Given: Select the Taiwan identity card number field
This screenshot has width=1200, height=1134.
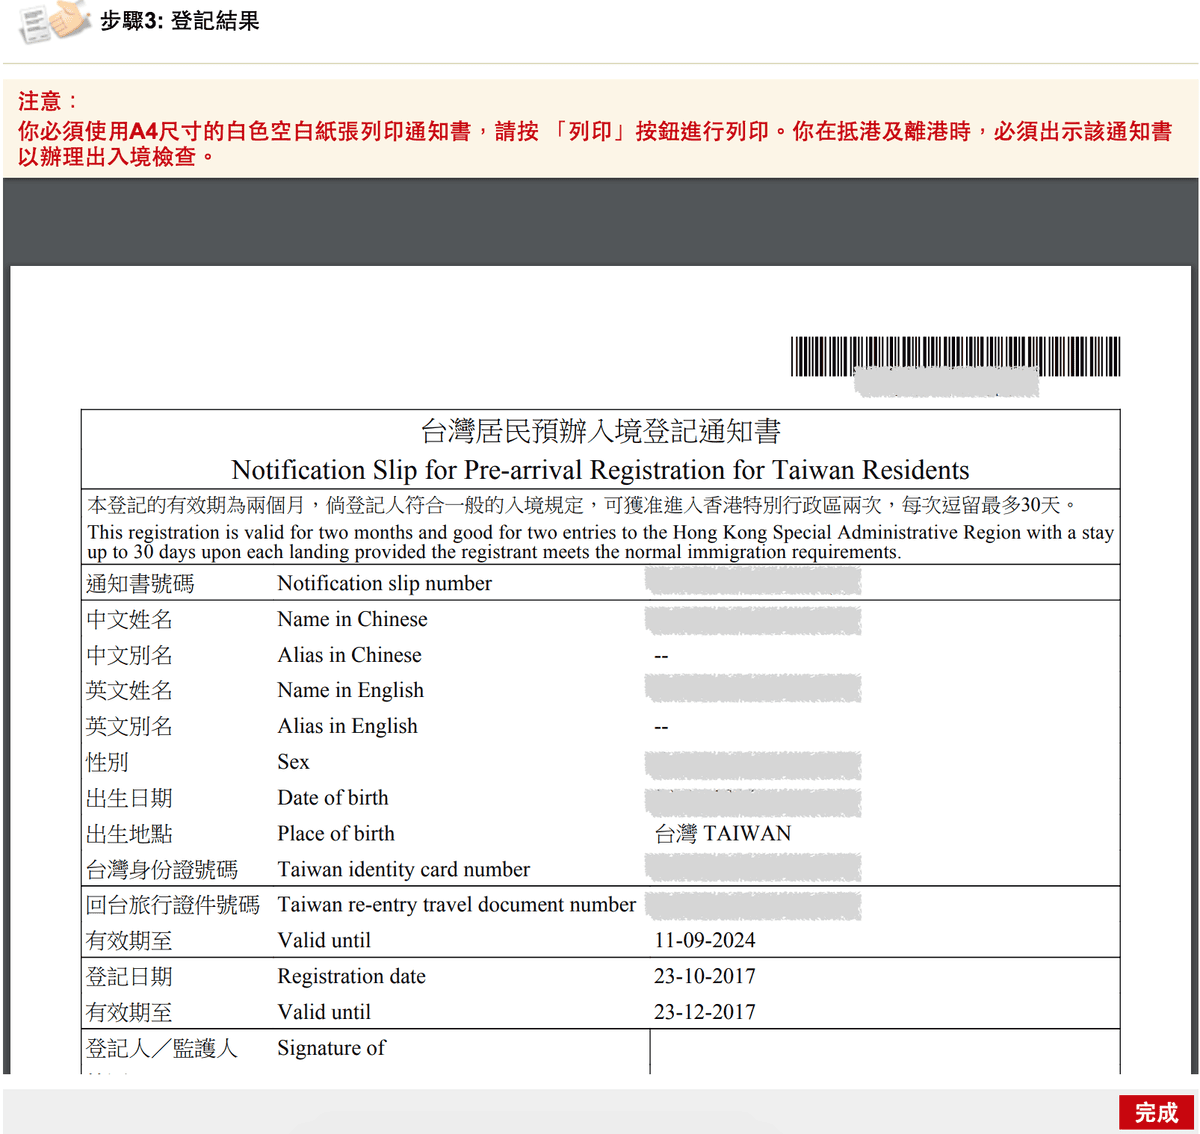Looking at the screenshot, I should pyautogui.click(x=752, y=866).
